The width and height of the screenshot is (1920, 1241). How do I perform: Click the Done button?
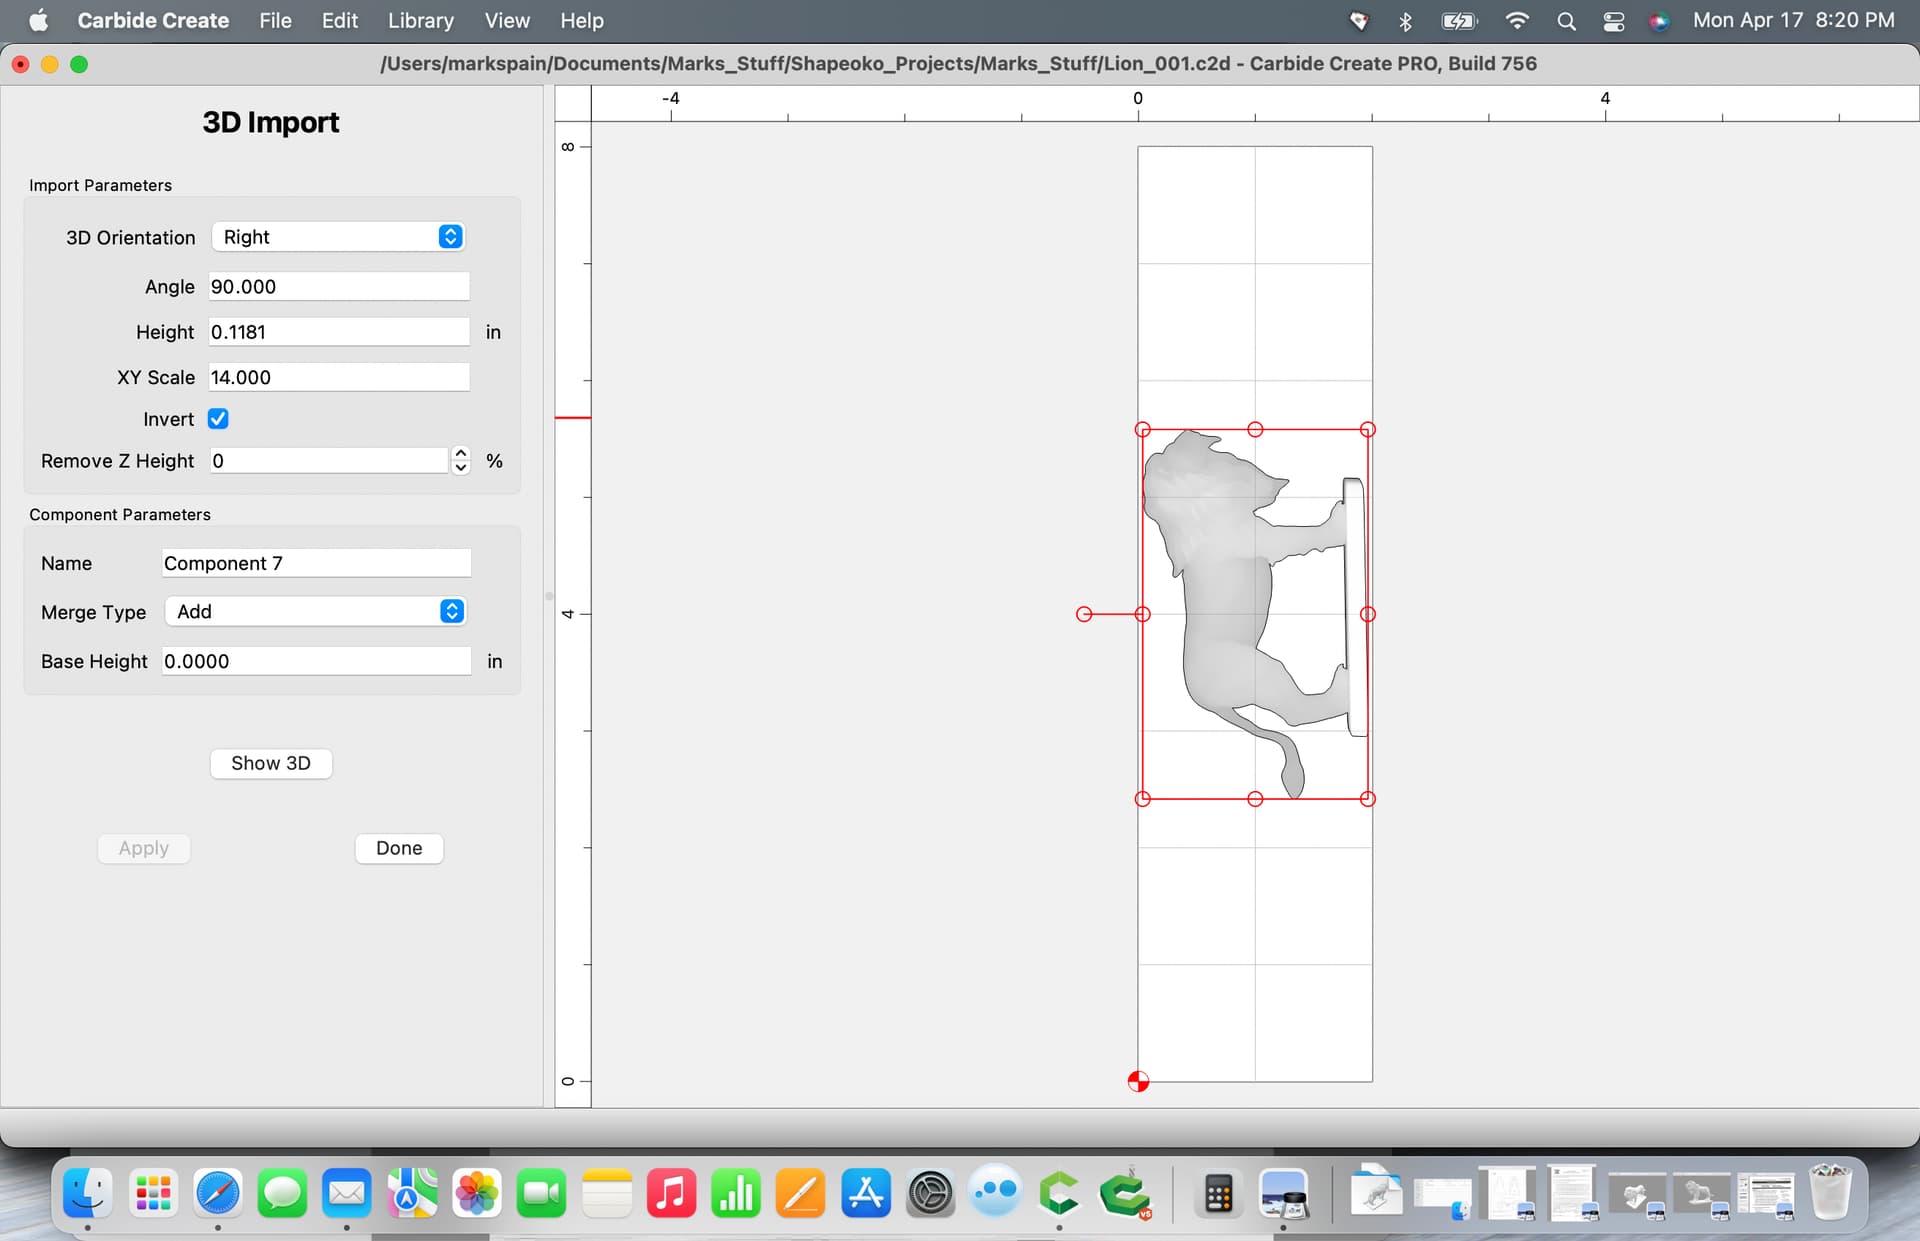click(399, 848)
